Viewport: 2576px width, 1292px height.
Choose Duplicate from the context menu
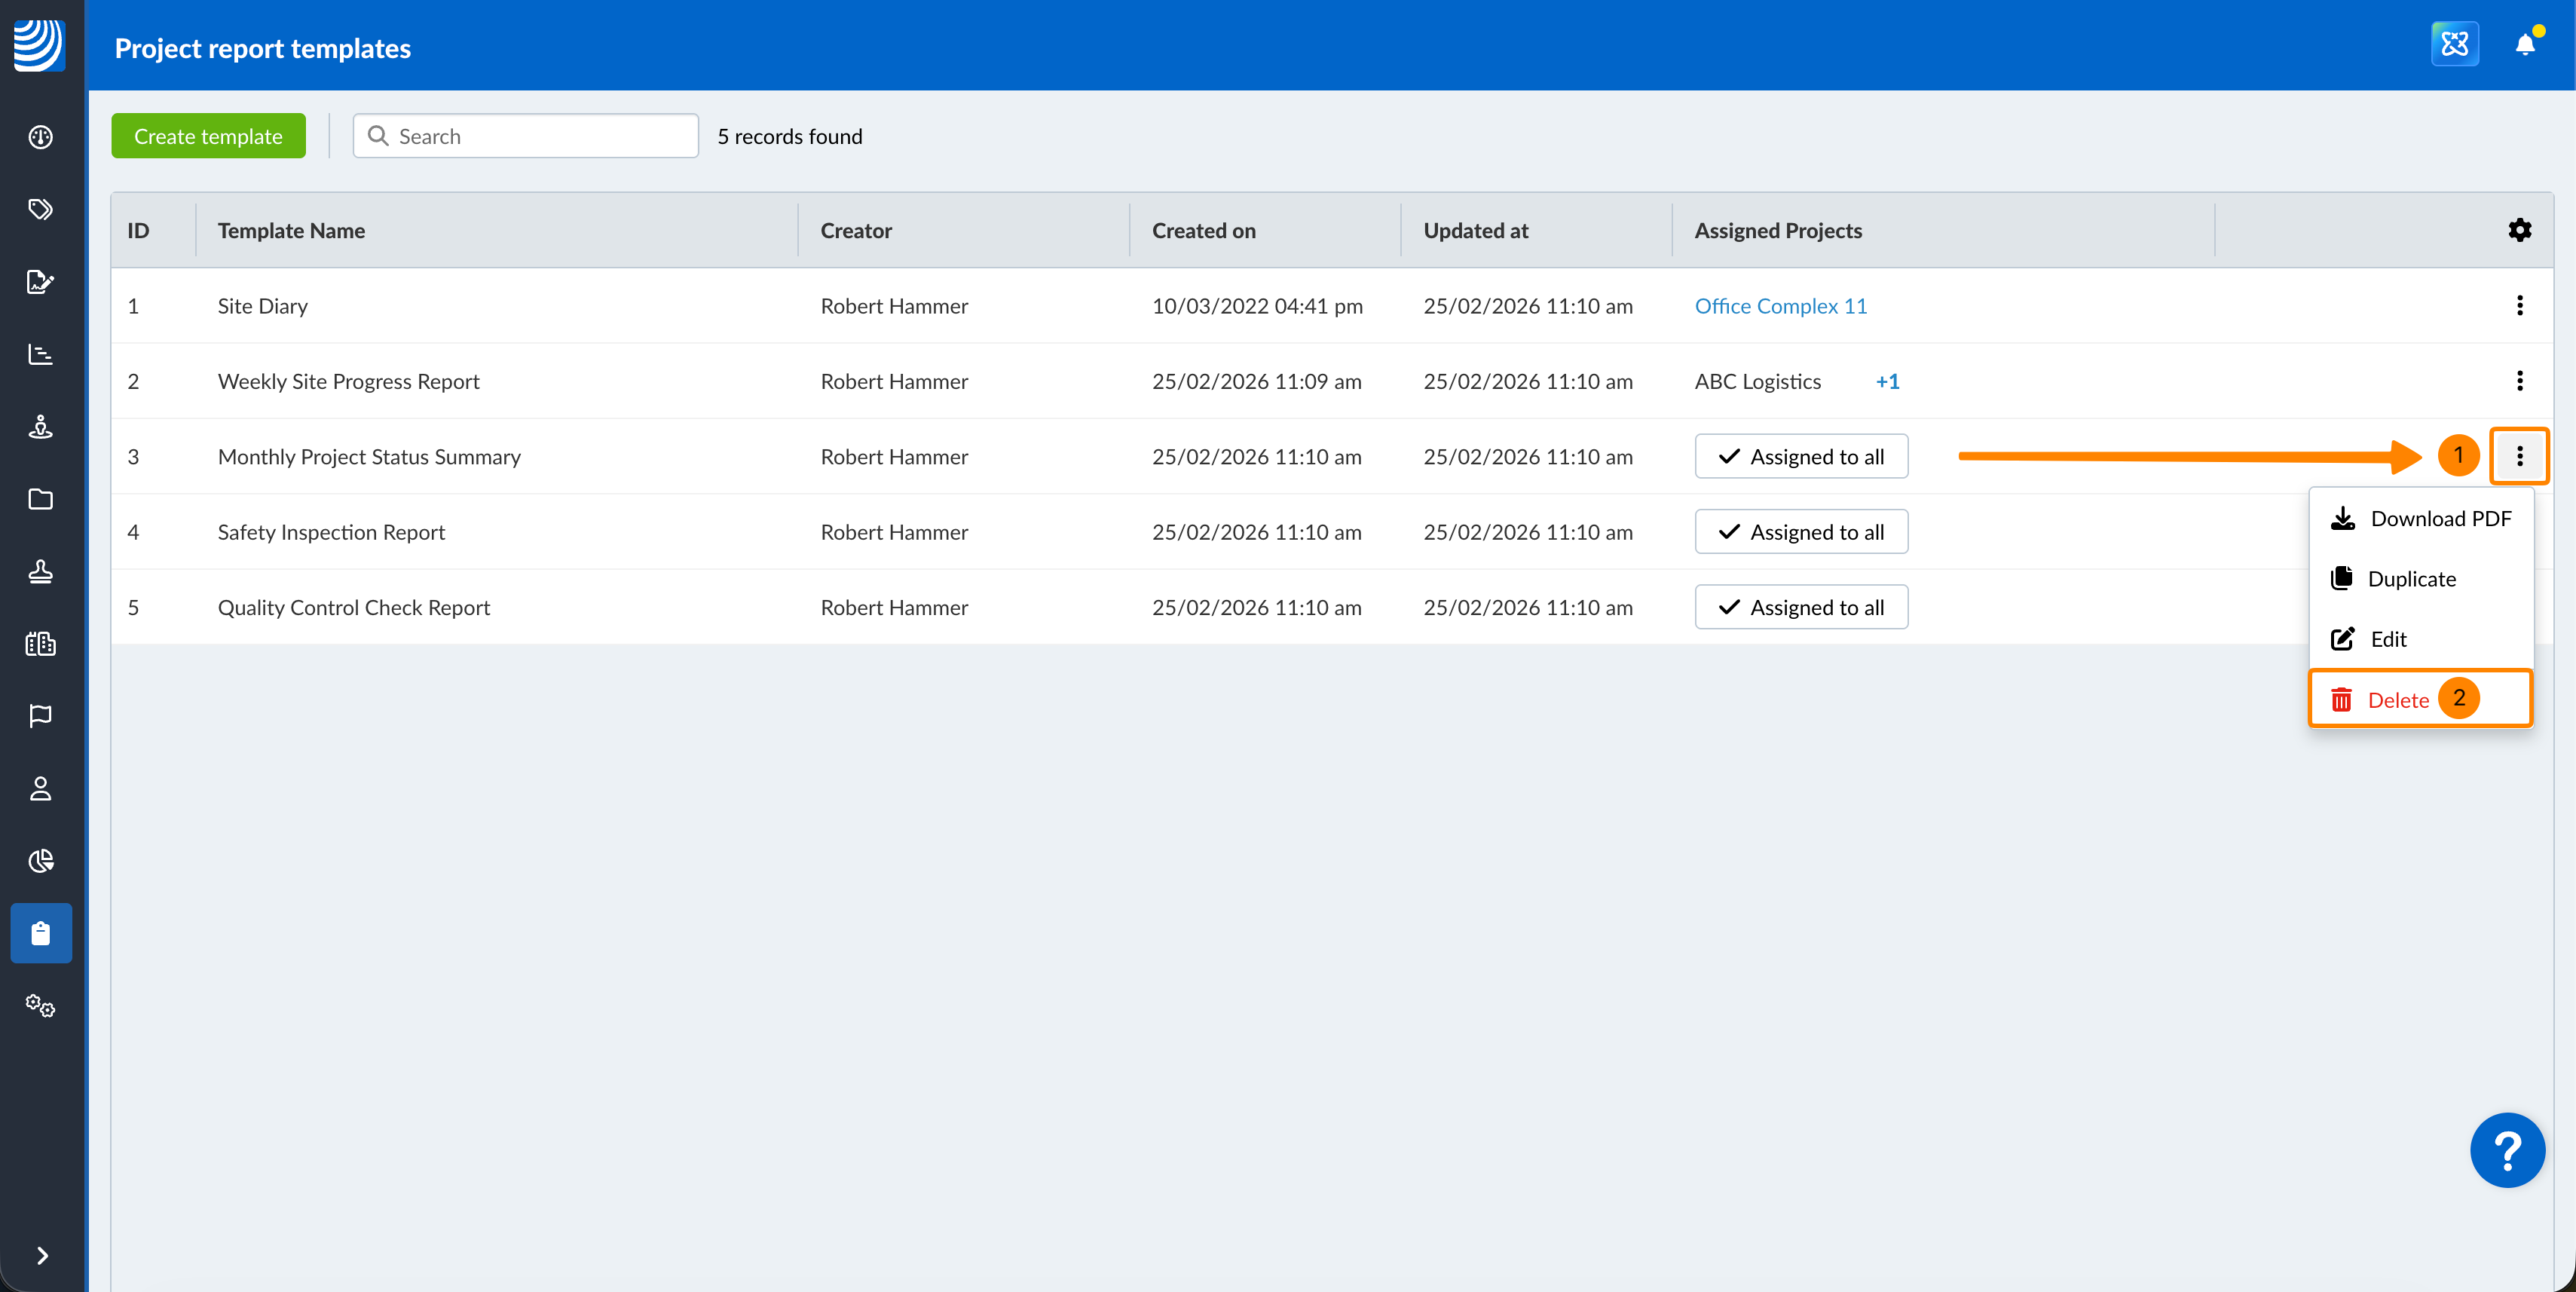coord(2410,579)
